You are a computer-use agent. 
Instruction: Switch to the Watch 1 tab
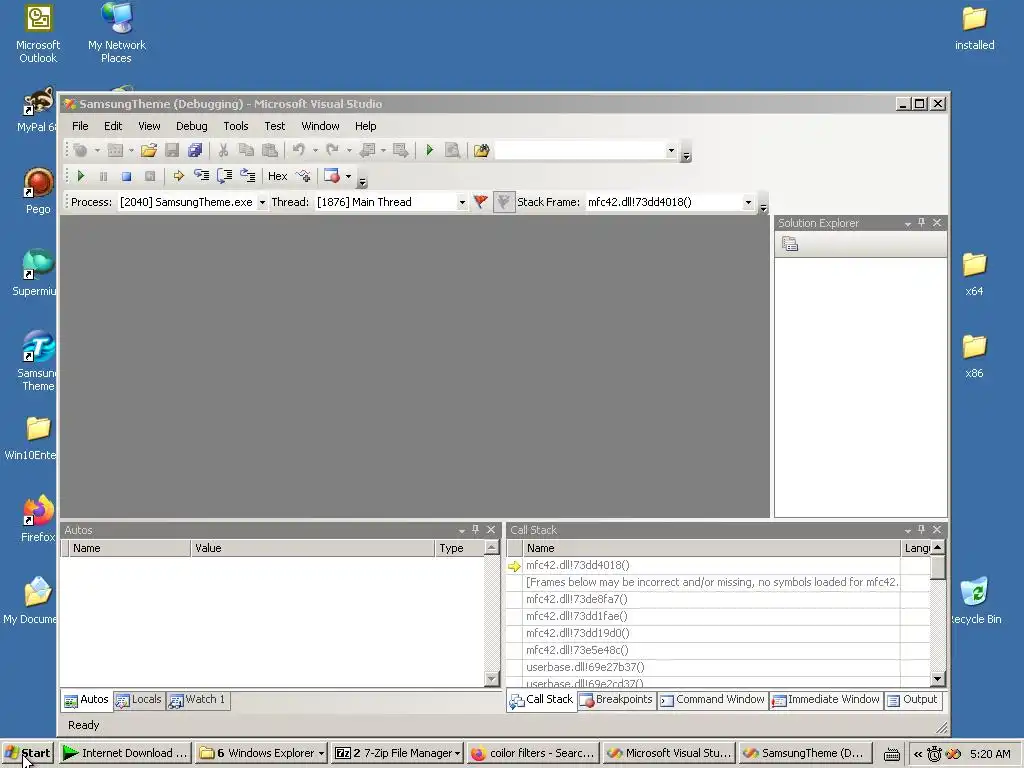[x=197, y=699]
